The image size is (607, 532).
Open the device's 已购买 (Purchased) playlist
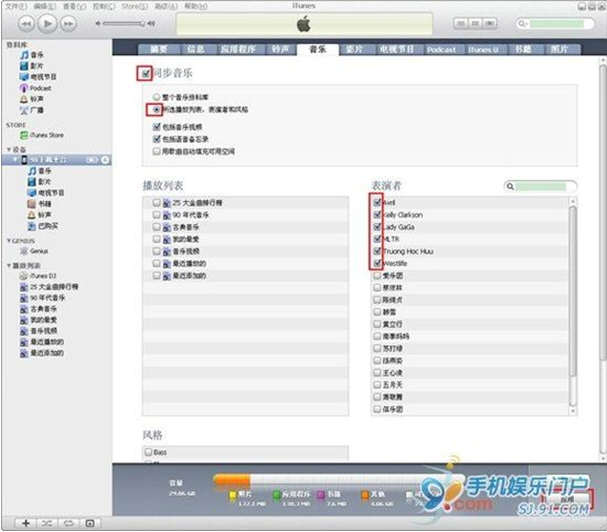coord(43,226)
